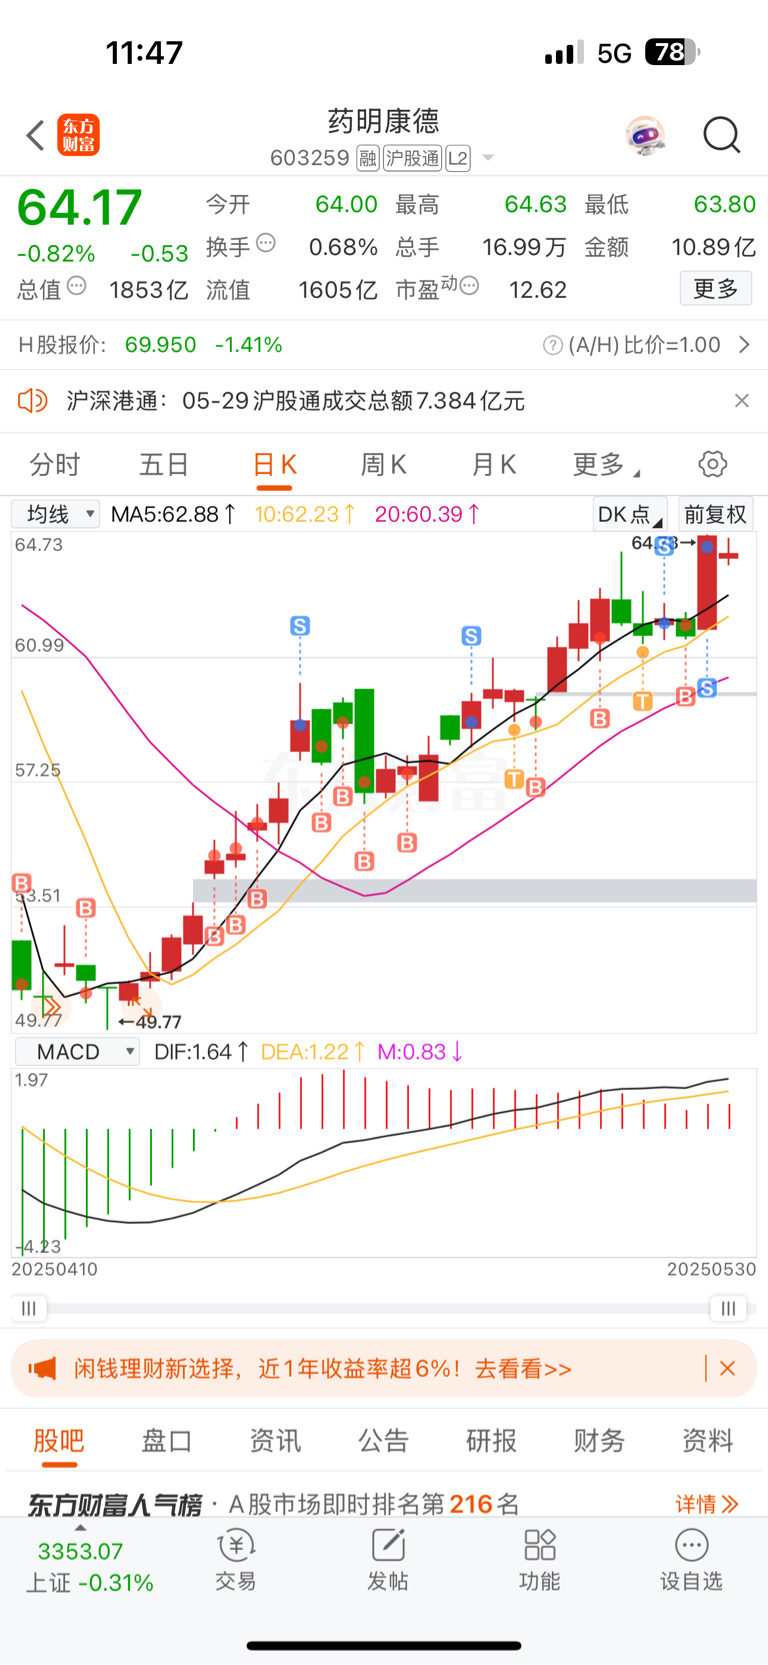
Task: Tap the 融 margin badge
Action: tap(368, 158)
